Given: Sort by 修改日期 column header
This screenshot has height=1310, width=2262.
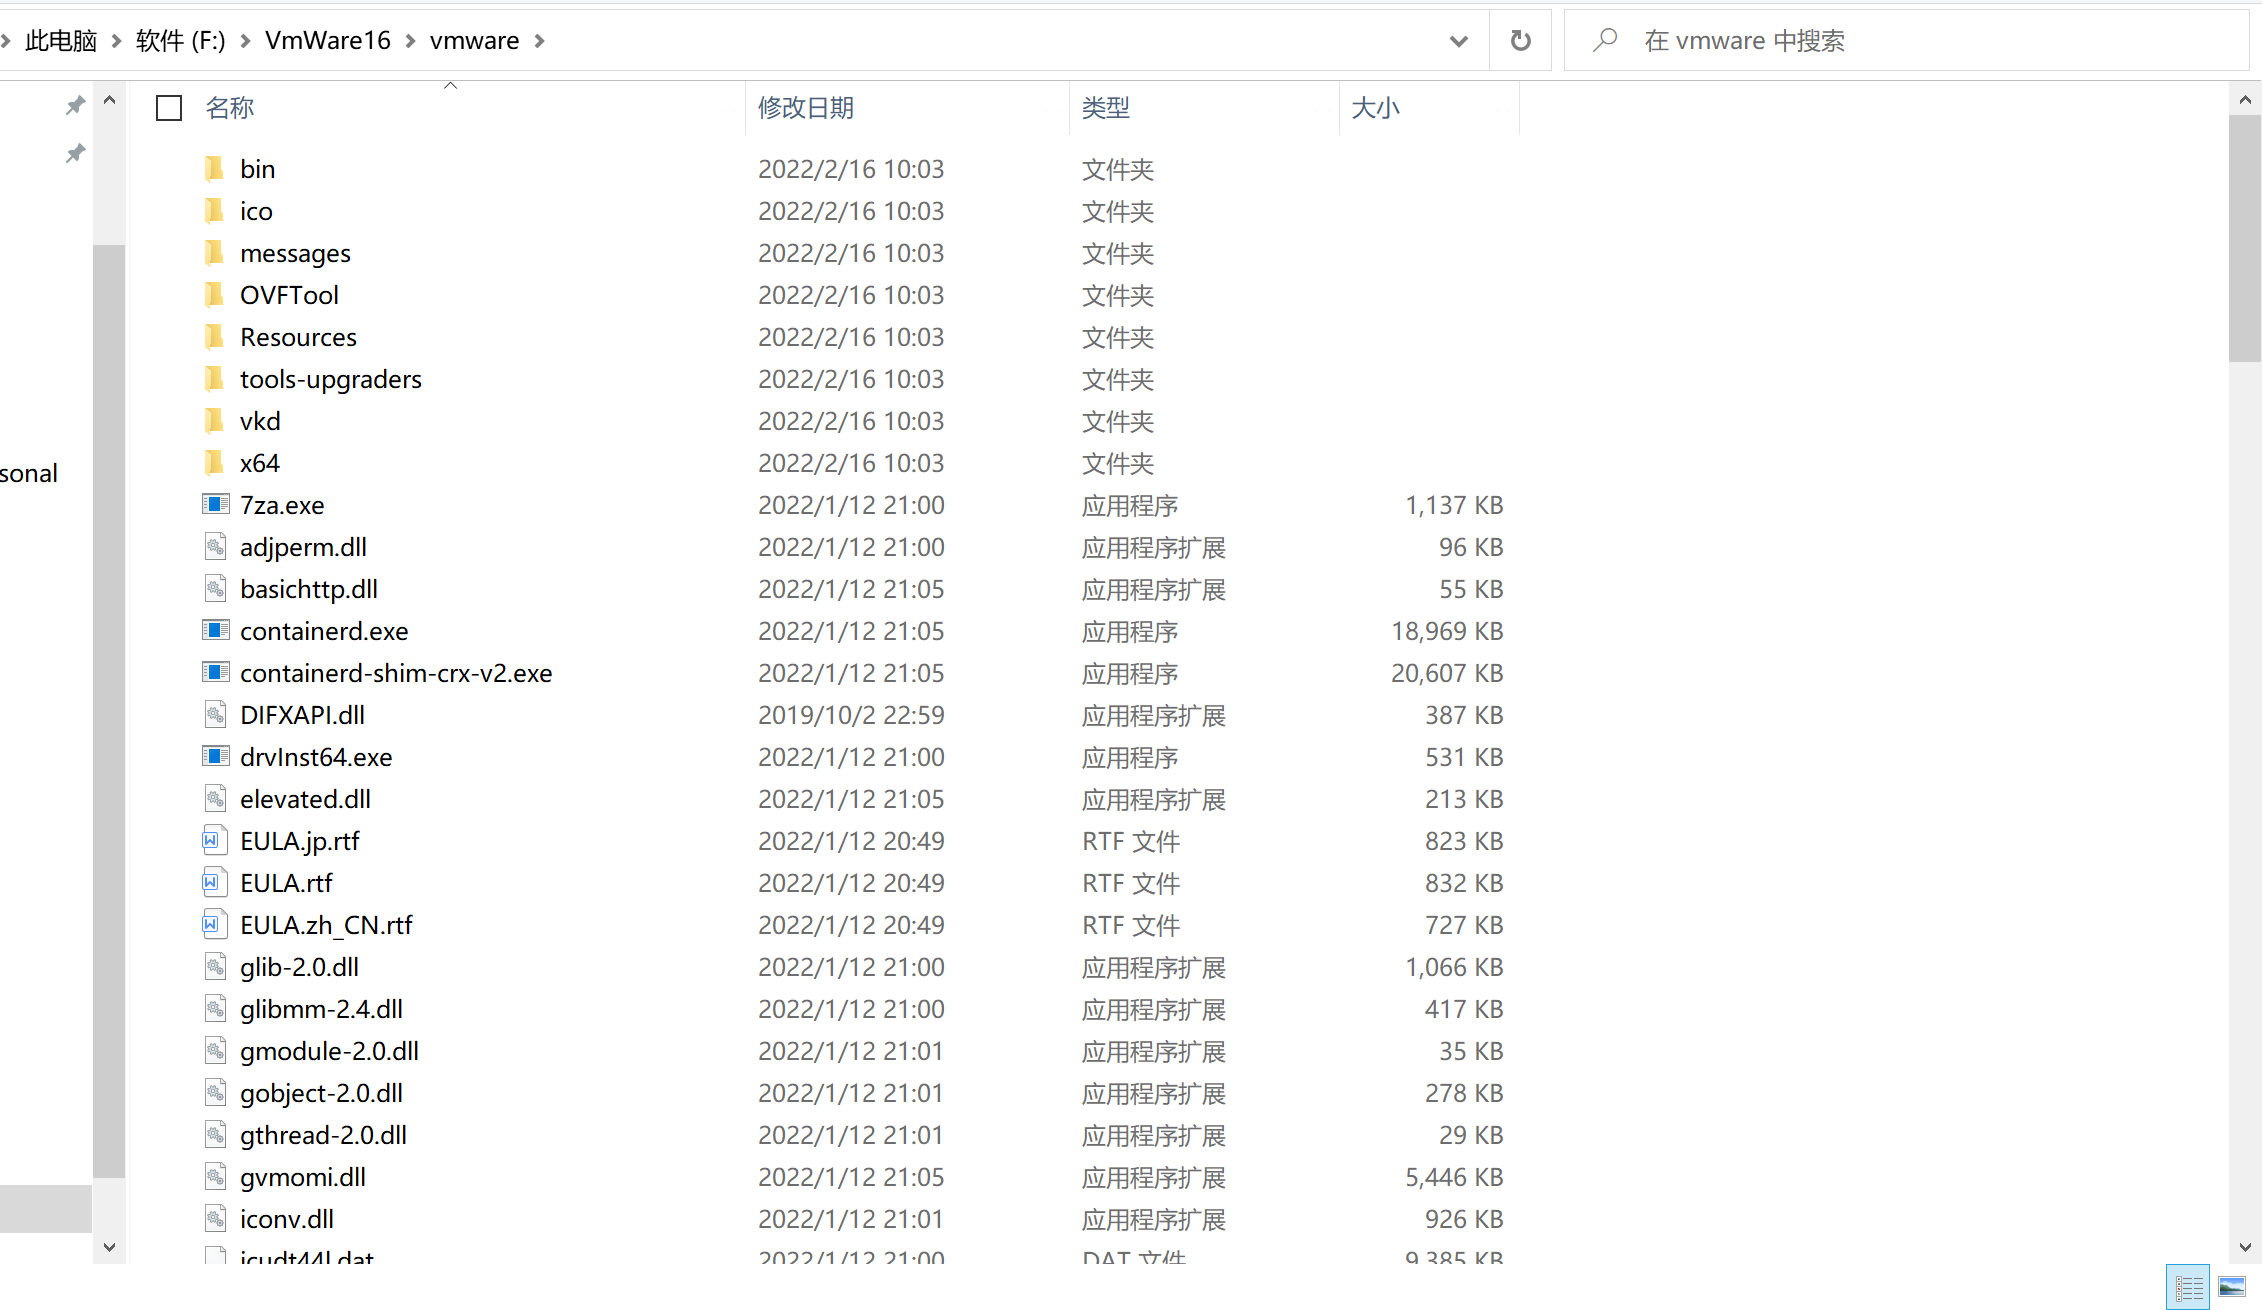Looking at the screenshot, I should coord(806,108).
